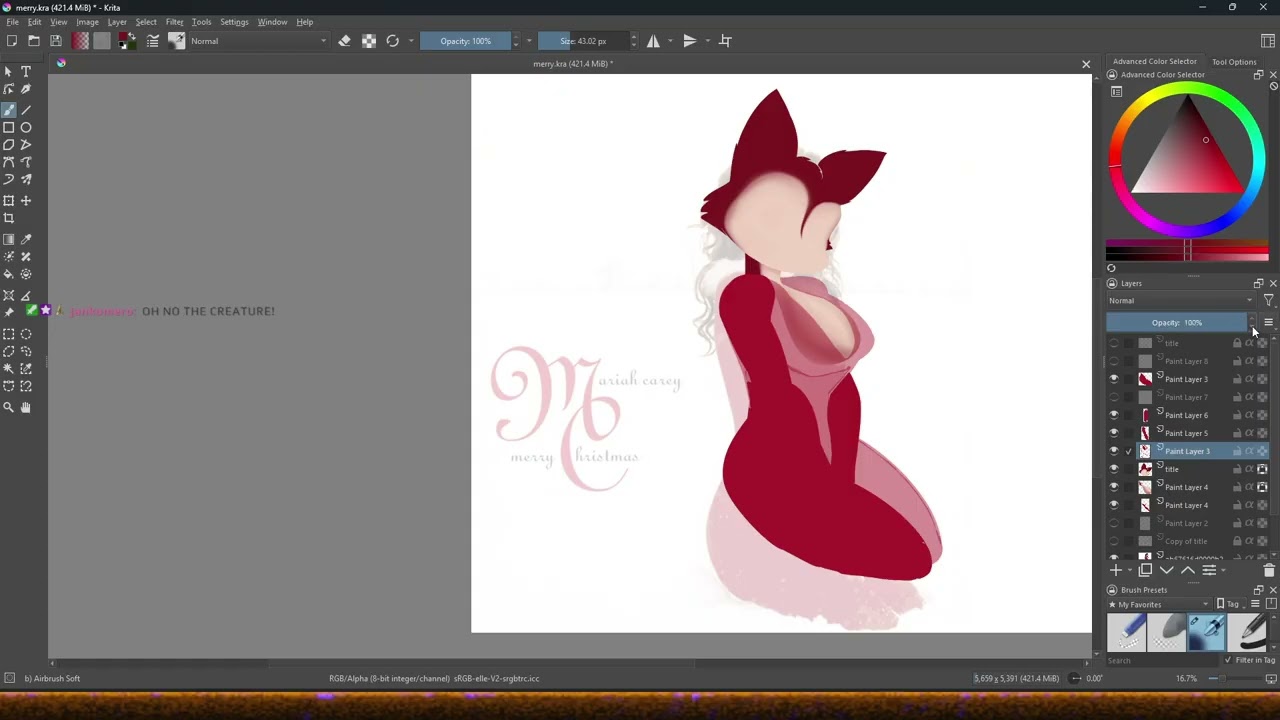Show the hidden Paint Layer 7
The image size is (1280, 720).
(x=1114, y=397)
